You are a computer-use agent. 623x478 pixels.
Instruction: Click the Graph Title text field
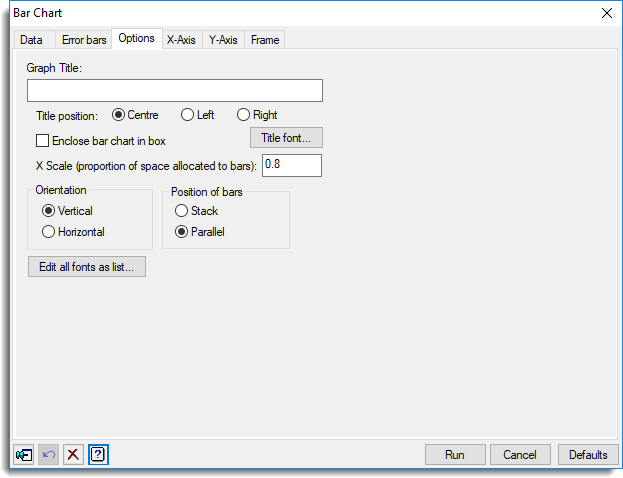pos(175,91)
